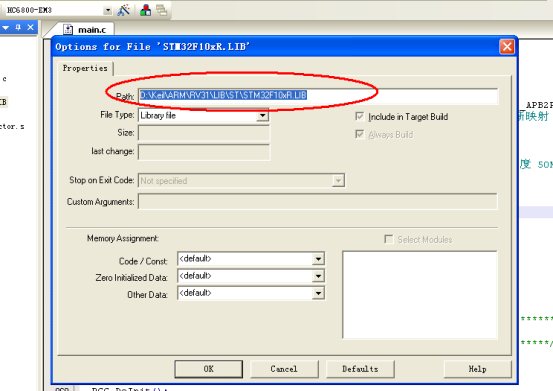Expand the Zero Initialized Data dropdown
Image resolution: width=553 pixels, height=391 pixels.
click(318, 276)
